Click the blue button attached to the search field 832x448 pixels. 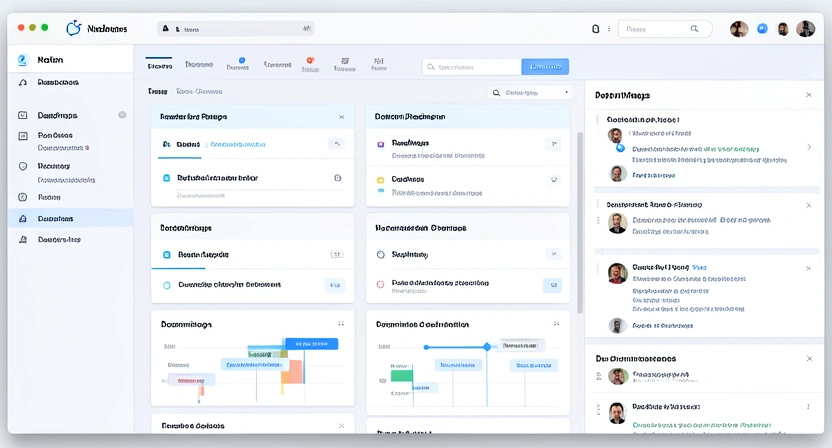click(x=545, y=67)
